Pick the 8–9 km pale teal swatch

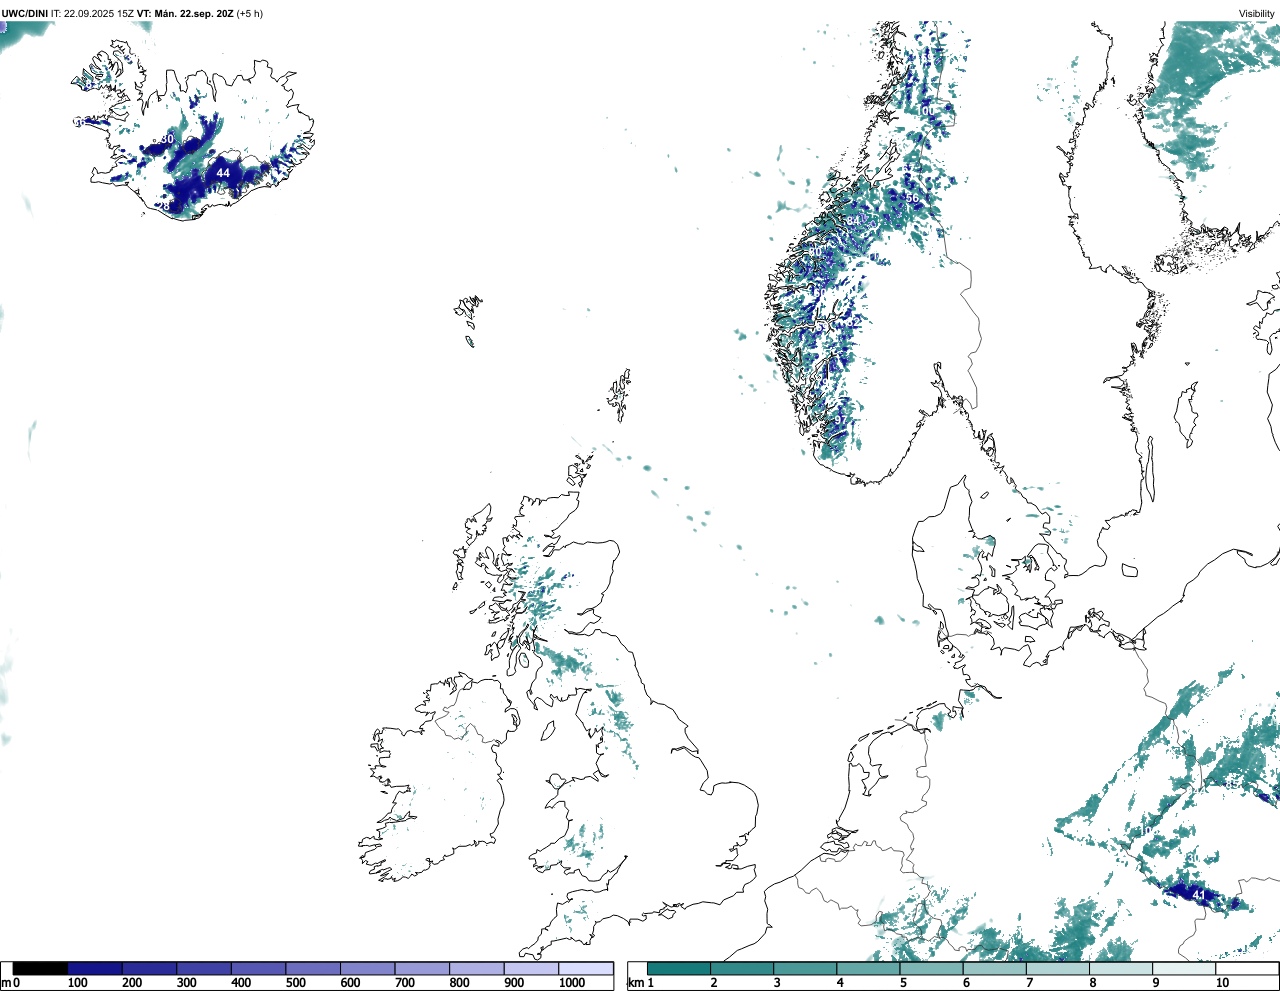tap(1120, 969)
